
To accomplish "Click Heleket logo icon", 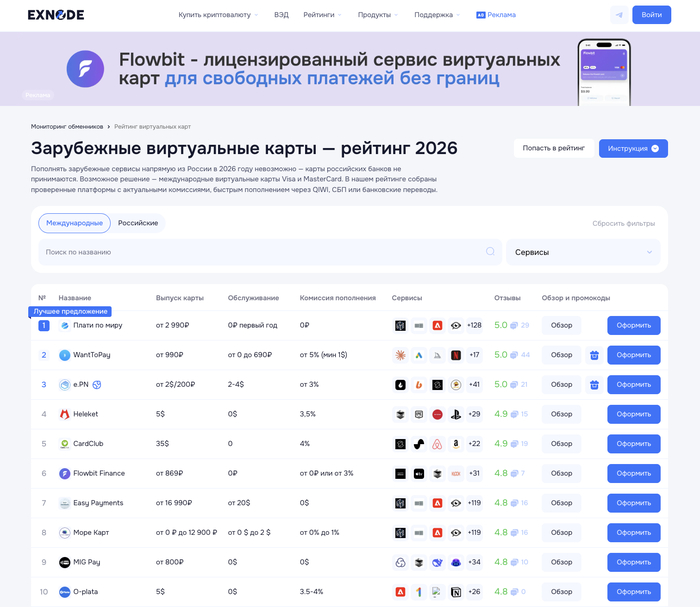I will click(65, 414).
